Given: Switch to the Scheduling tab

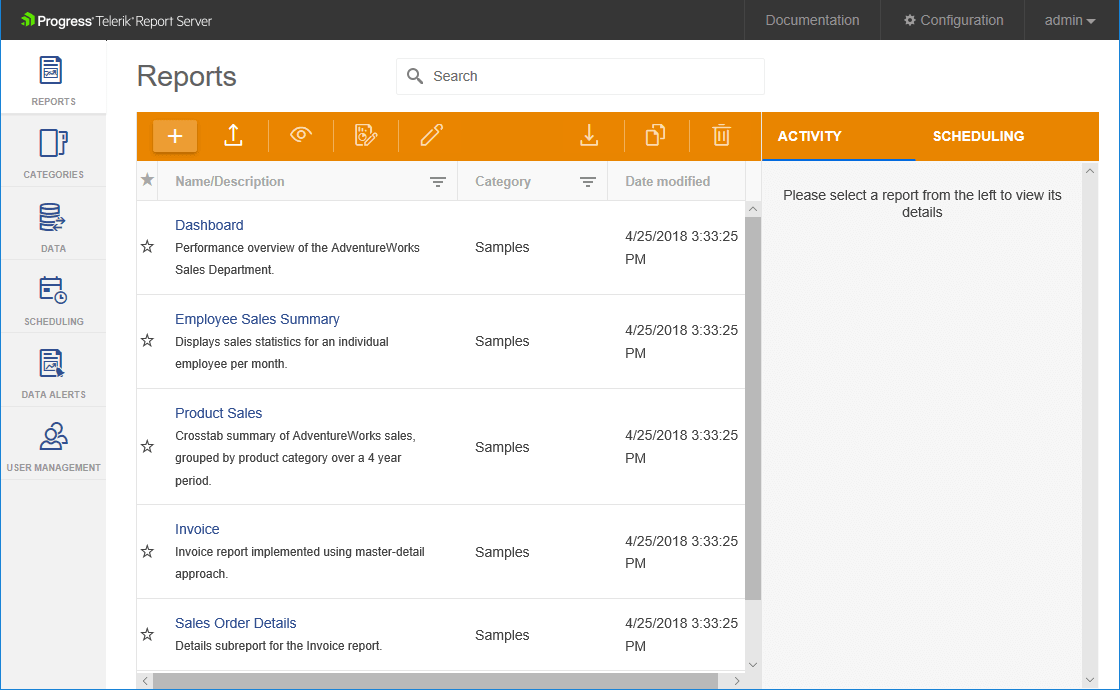Looking at the screenshot, I should [978, 136].
